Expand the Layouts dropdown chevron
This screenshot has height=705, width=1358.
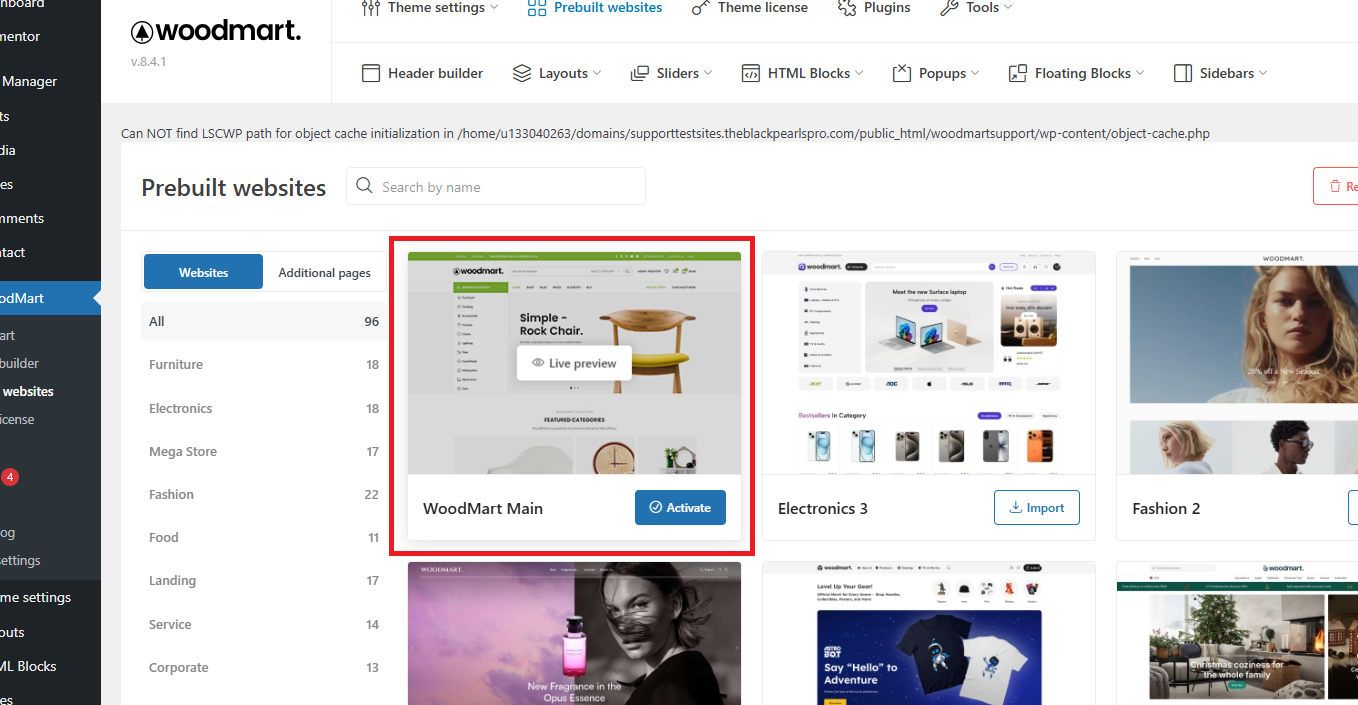(597, 73)
